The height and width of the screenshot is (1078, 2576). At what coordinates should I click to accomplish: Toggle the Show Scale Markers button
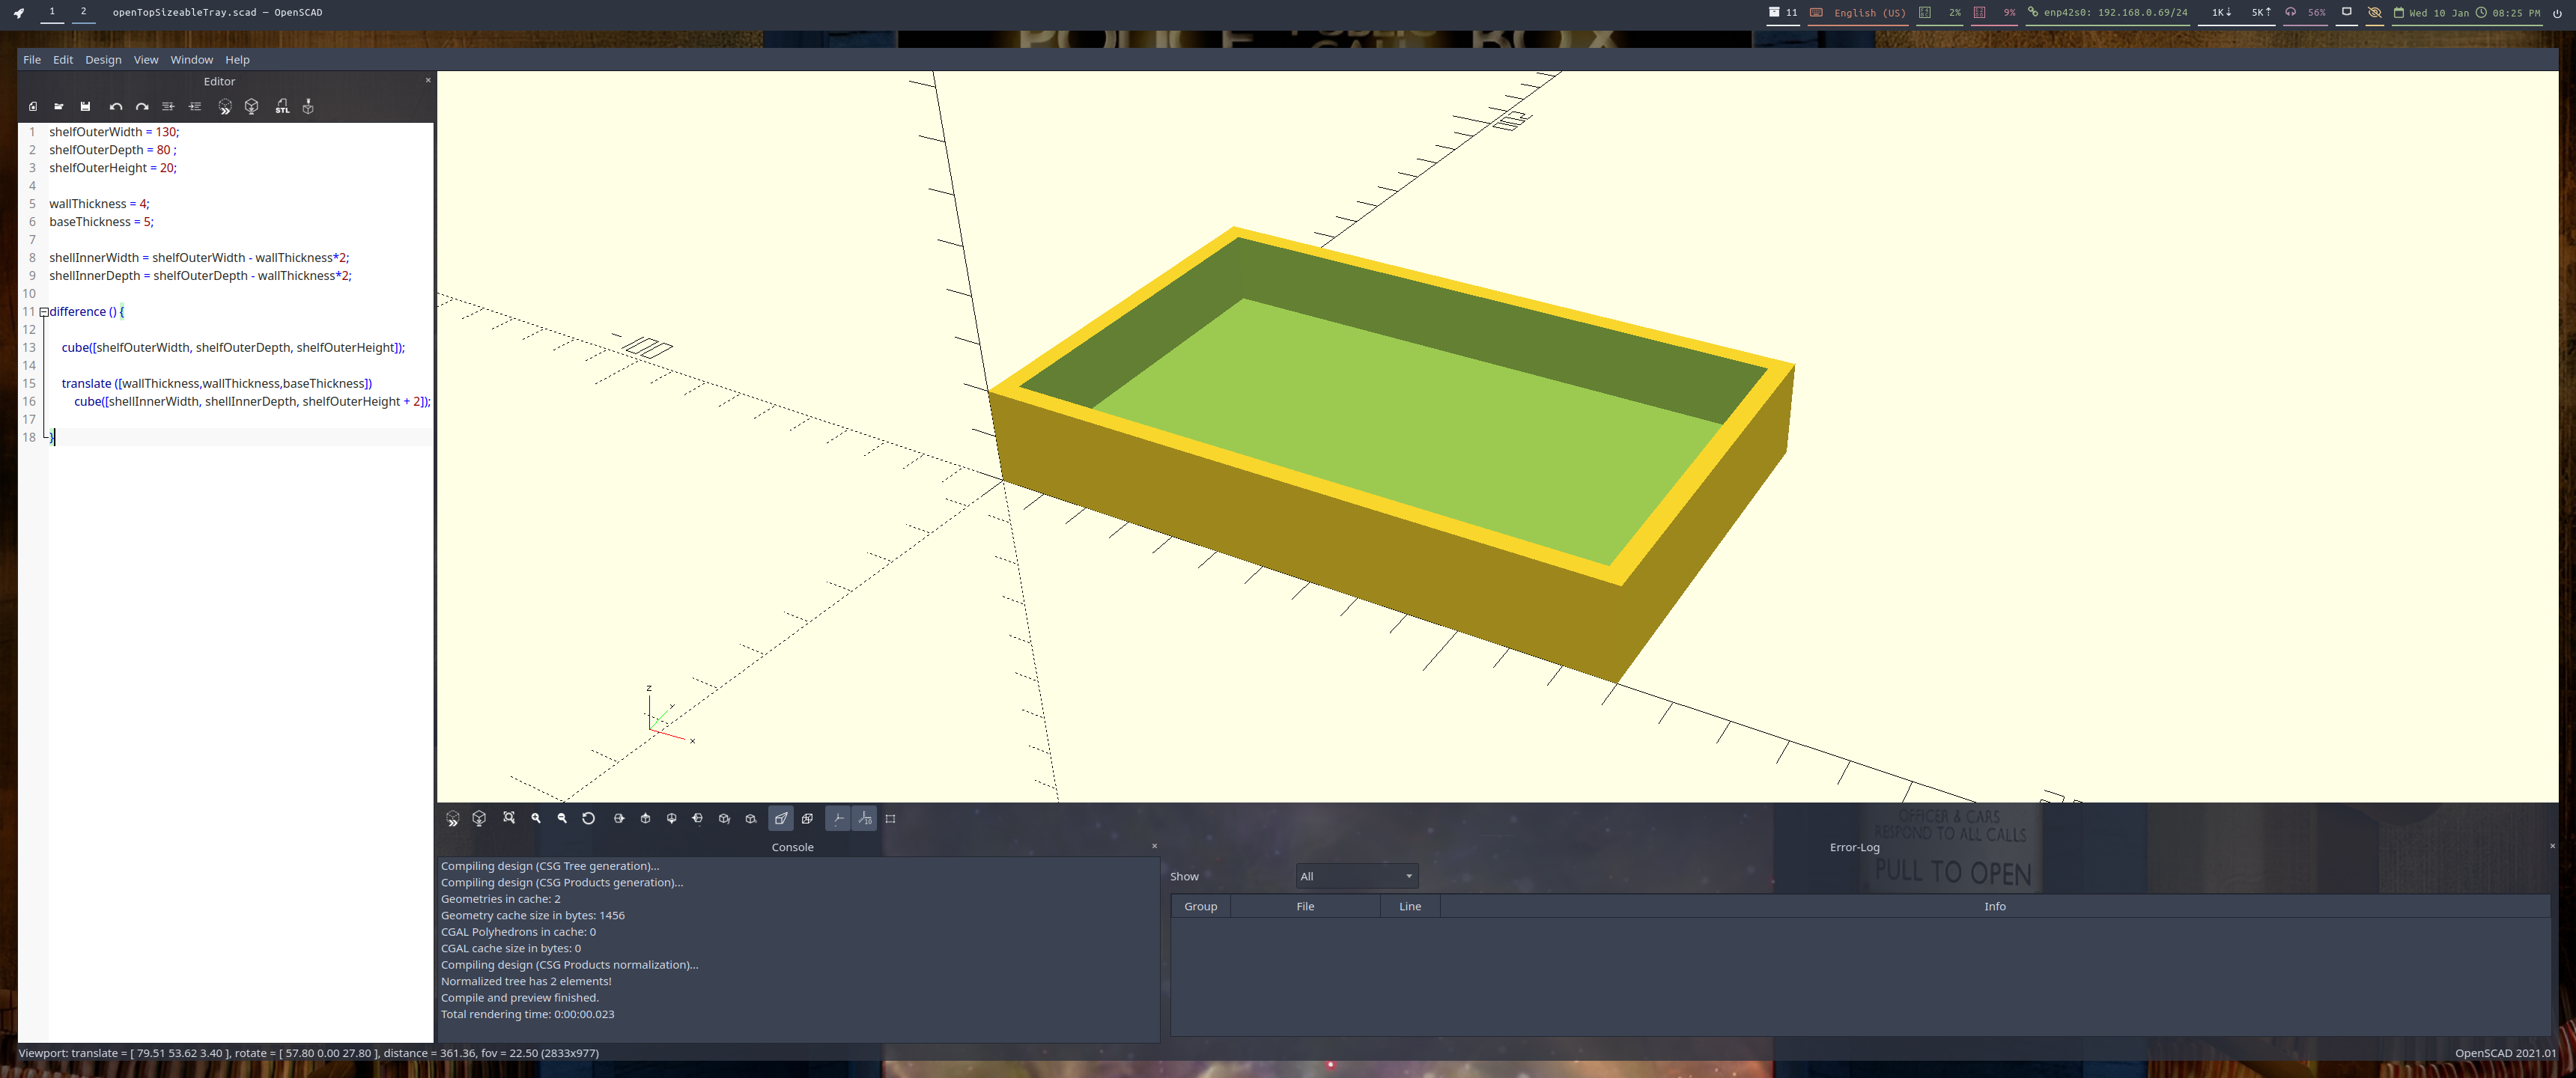click(x=865, y=818)
